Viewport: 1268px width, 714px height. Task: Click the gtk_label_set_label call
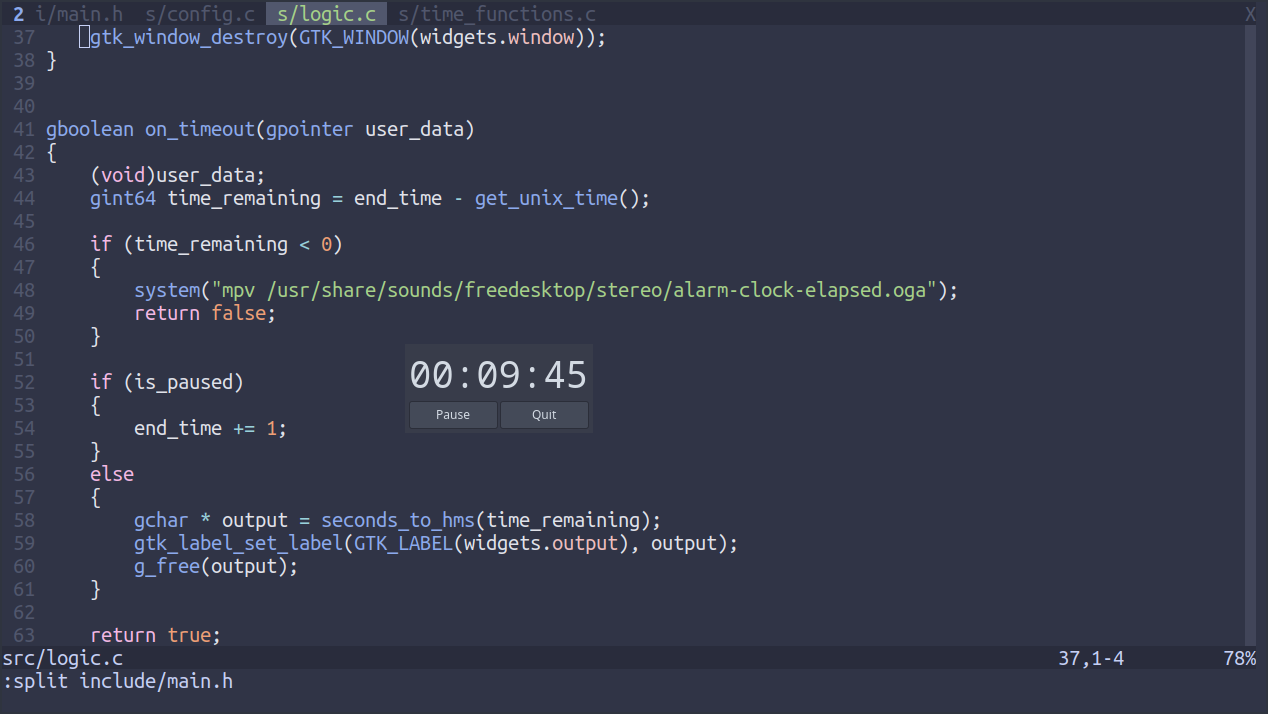click(x=238, y=543)
